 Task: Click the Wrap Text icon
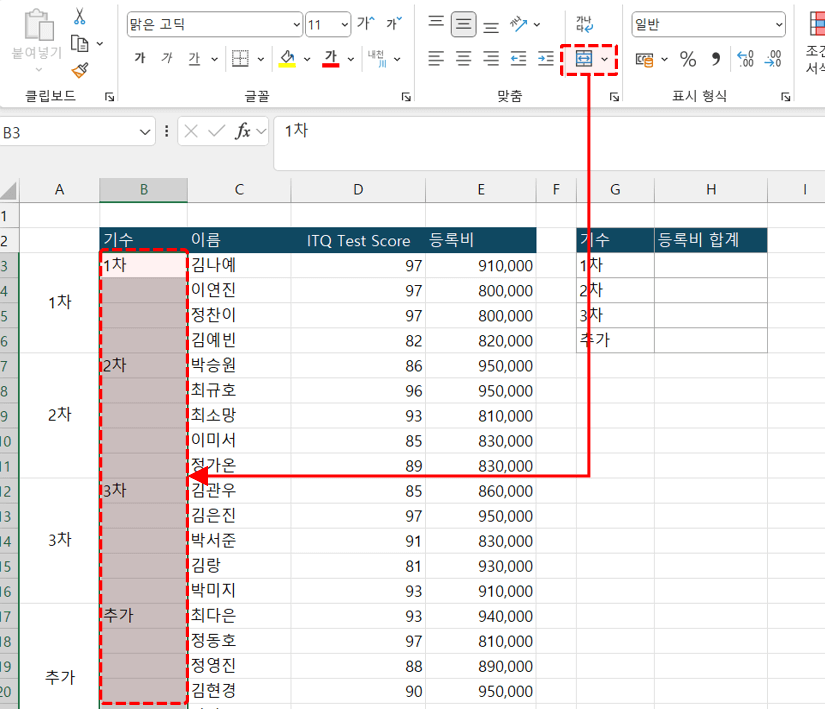coord(584,24)
